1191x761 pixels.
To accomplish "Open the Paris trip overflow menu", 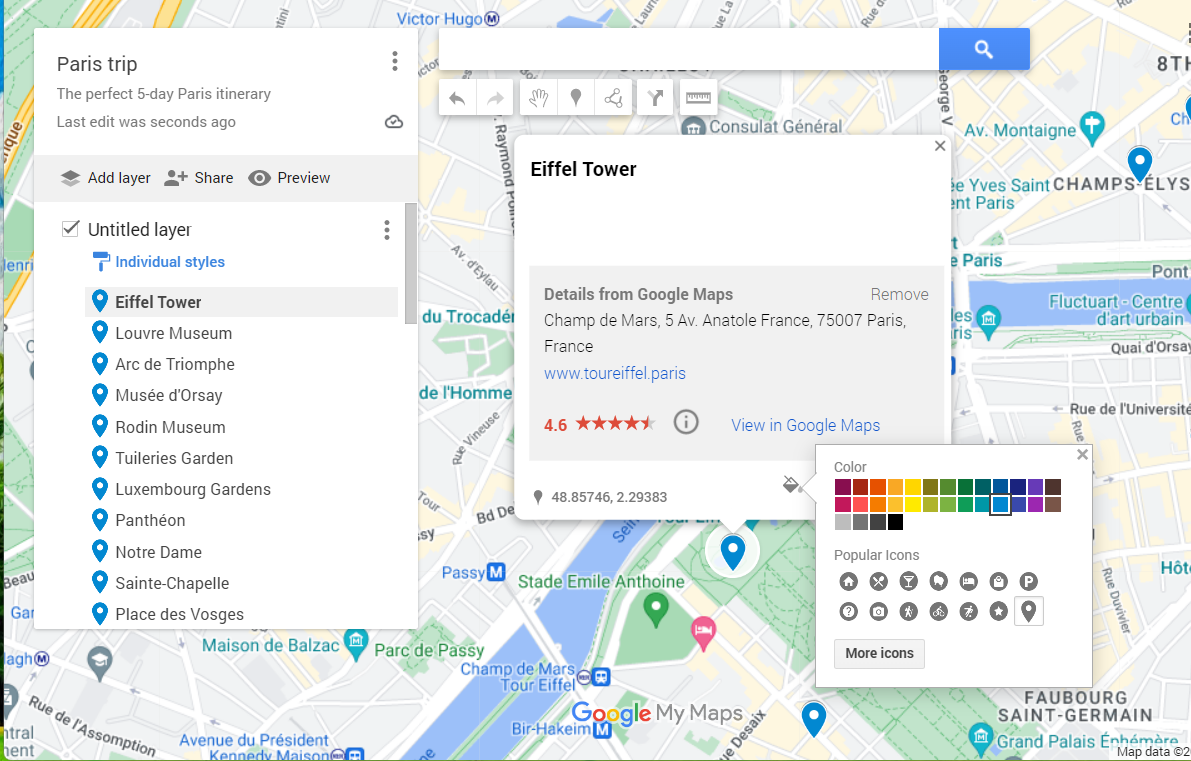I will [x=394, y=60].
